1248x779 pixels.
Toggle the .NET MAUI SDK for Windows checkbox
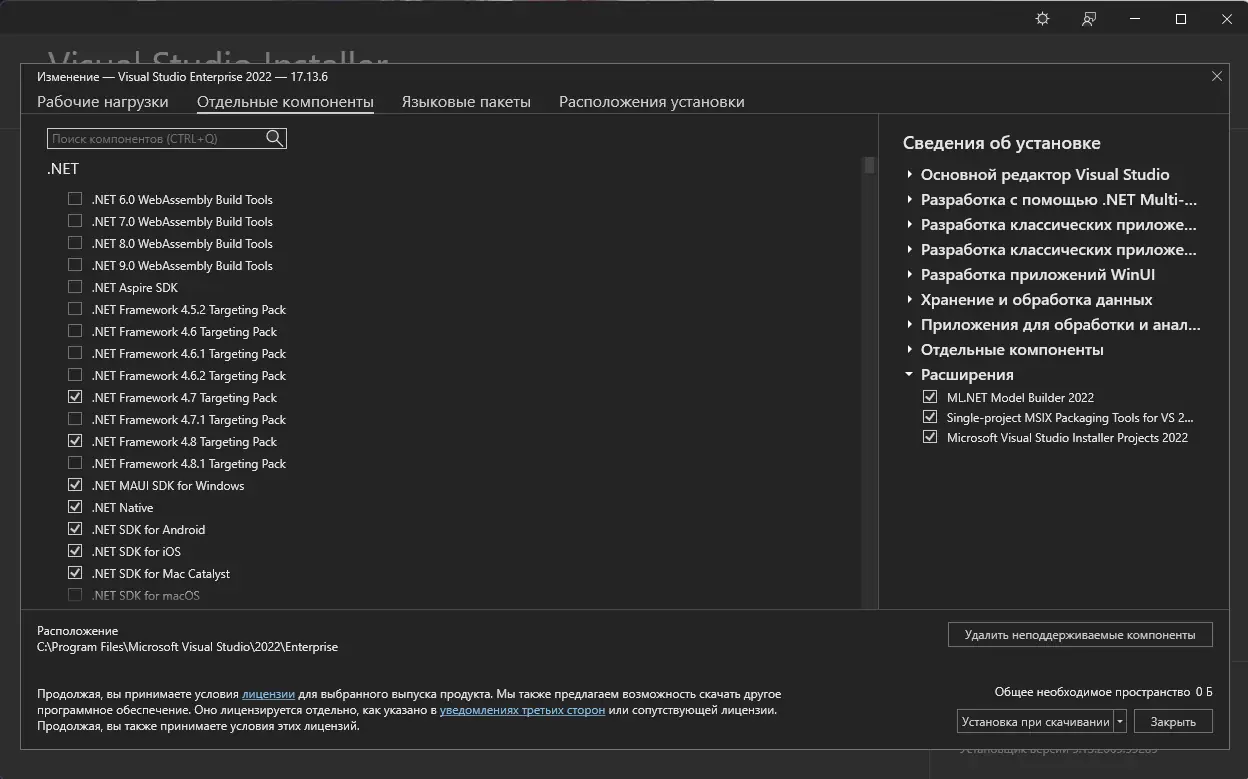pos(75,485)
